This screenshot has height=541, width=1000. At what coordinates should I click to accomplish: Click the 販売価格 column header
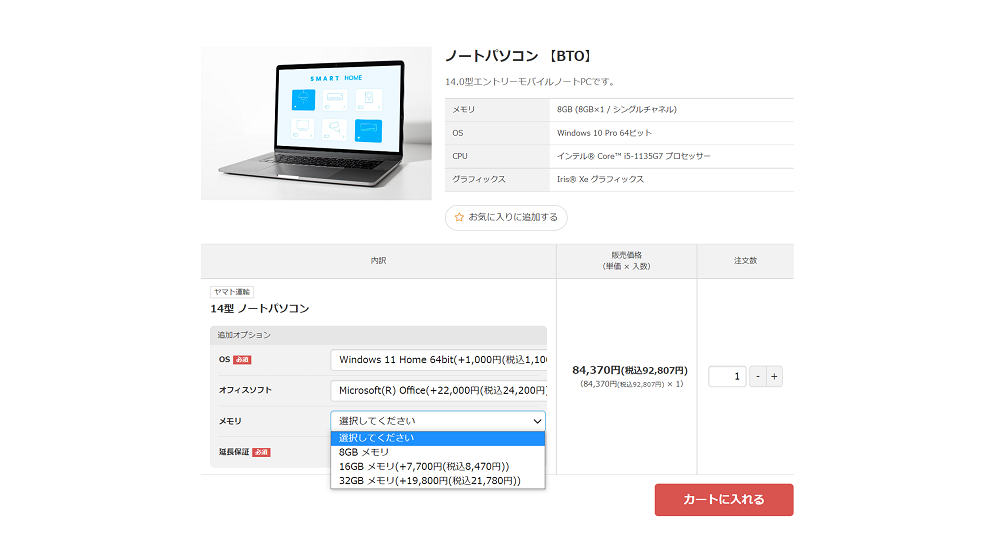tap(626, 260)
